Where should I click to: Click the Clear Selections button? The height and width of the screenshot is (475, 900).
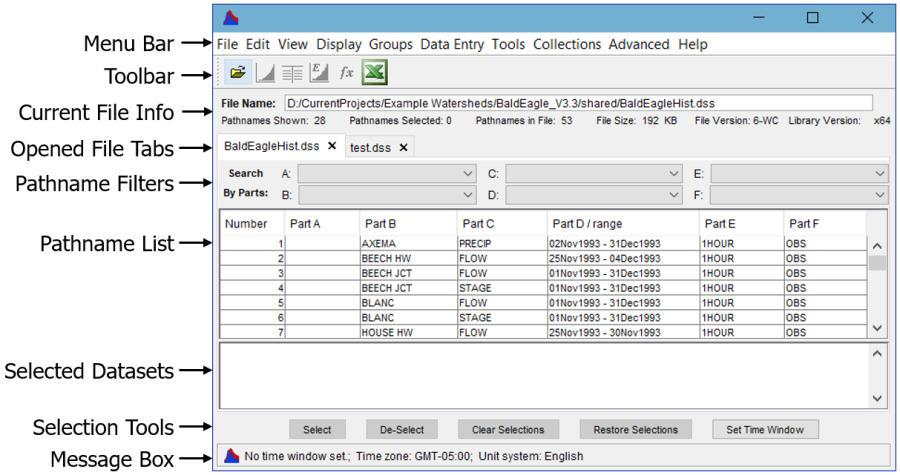click(508, 430)
